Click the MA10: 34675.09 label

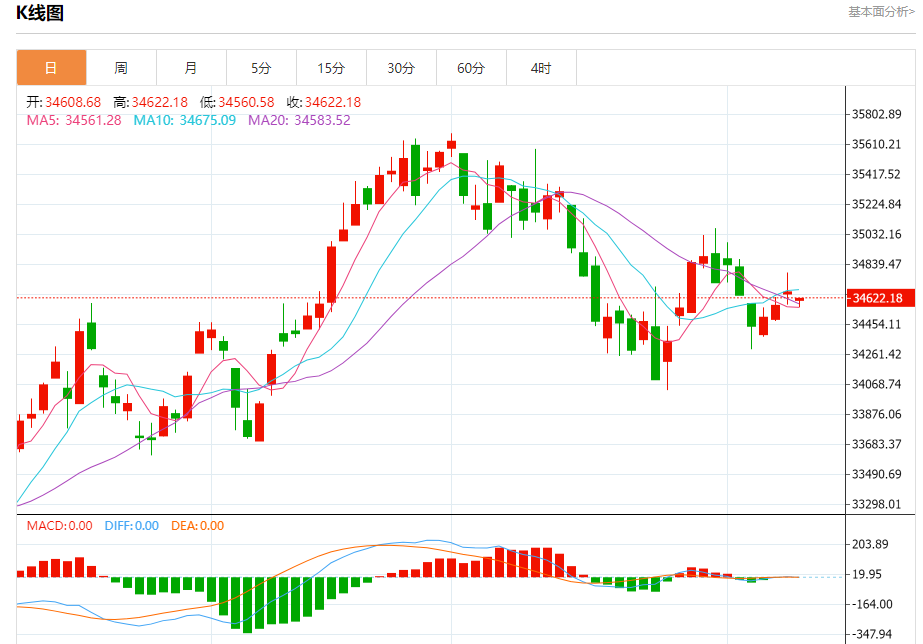point(185,120)
